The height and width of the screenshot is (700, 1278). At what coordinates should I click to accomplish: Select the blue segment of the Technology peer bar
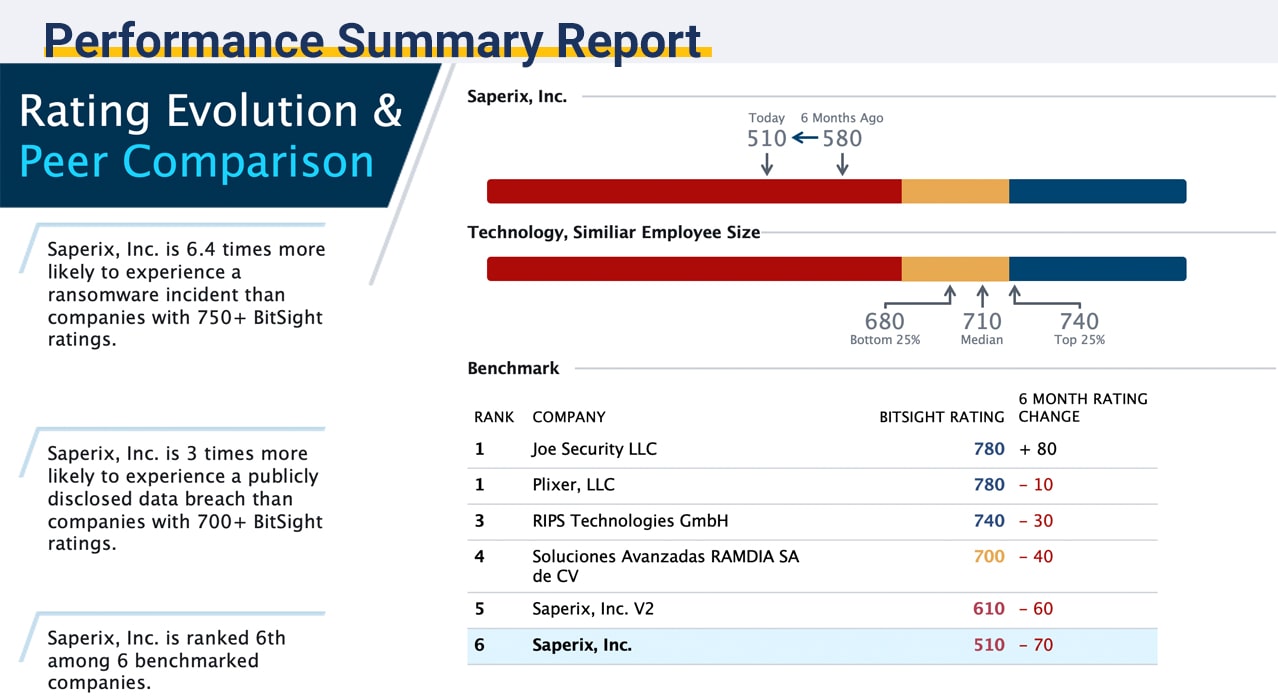[x=1097, y=269]
